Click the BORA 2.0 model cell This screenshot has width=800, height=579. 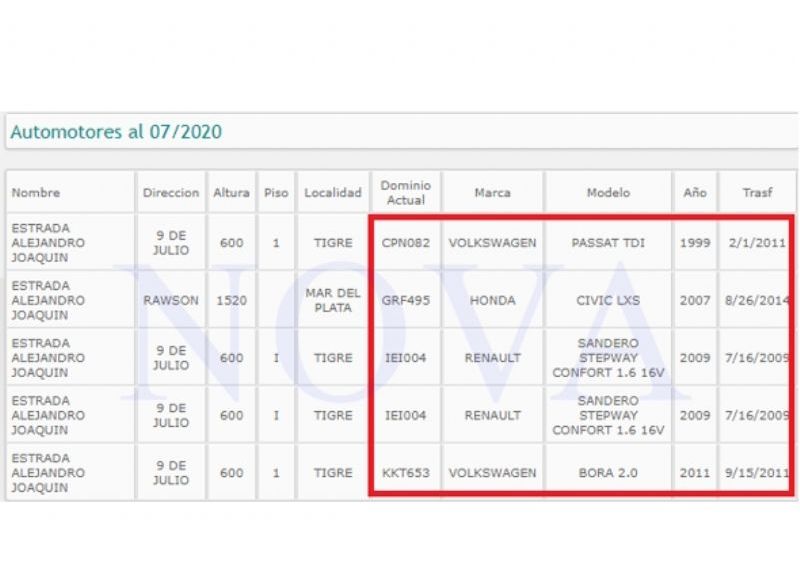608,473
